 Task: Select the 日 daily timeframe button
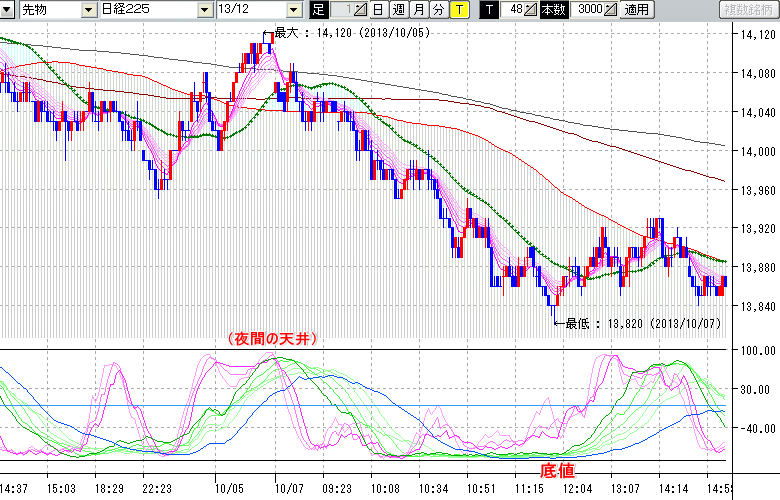tap(377, 10)
